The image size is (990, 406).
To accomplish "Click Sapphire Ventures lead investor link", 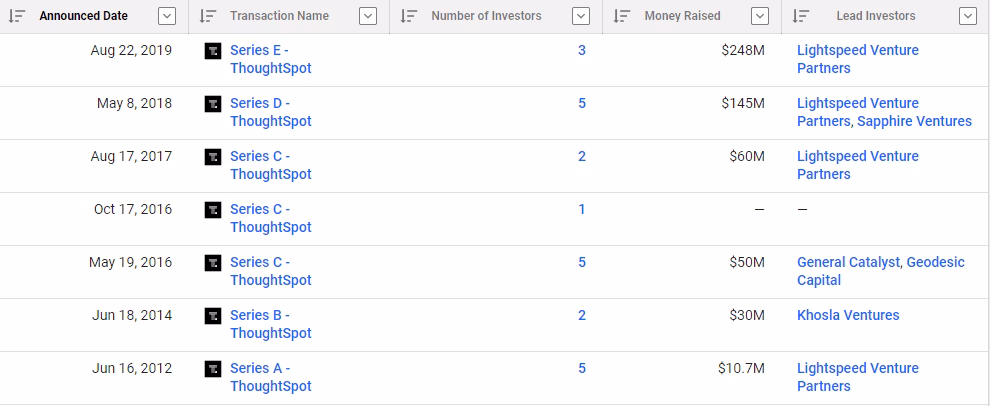I will pyautogui.click(x=914, y=121).
